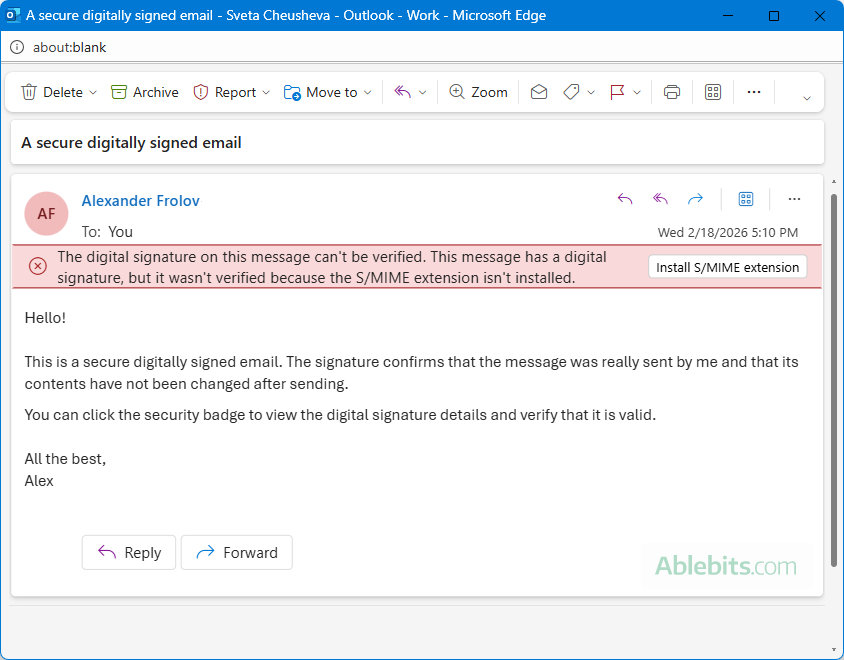Forward via the header arrow icon

click(696, 198)
